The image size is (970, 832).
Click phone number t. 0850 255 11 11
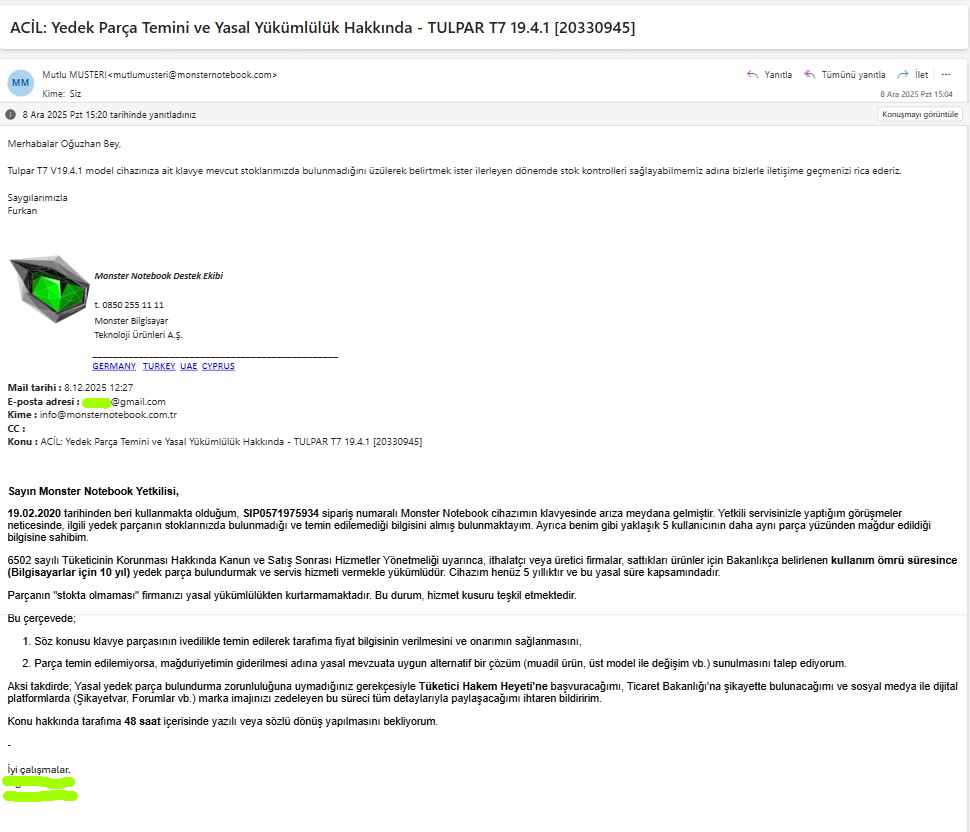tap(129, 305)
